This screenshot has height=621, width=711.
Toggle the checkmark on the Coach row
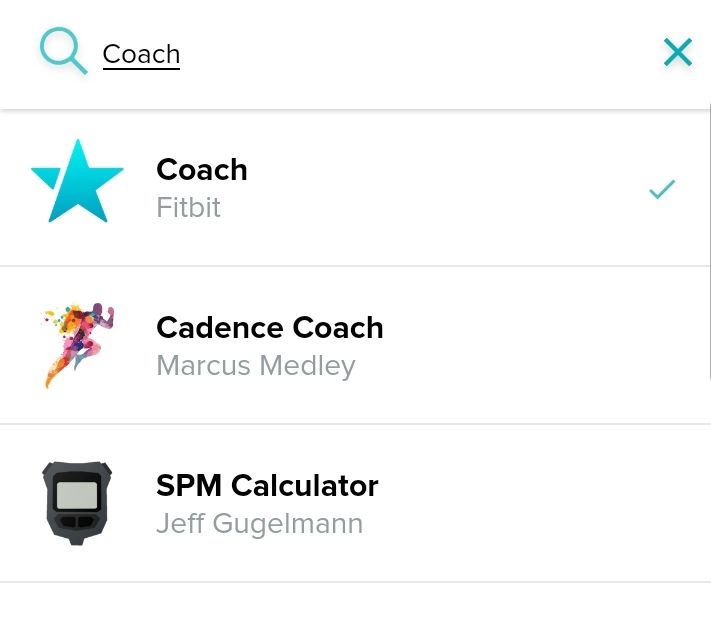click(662, 188)
